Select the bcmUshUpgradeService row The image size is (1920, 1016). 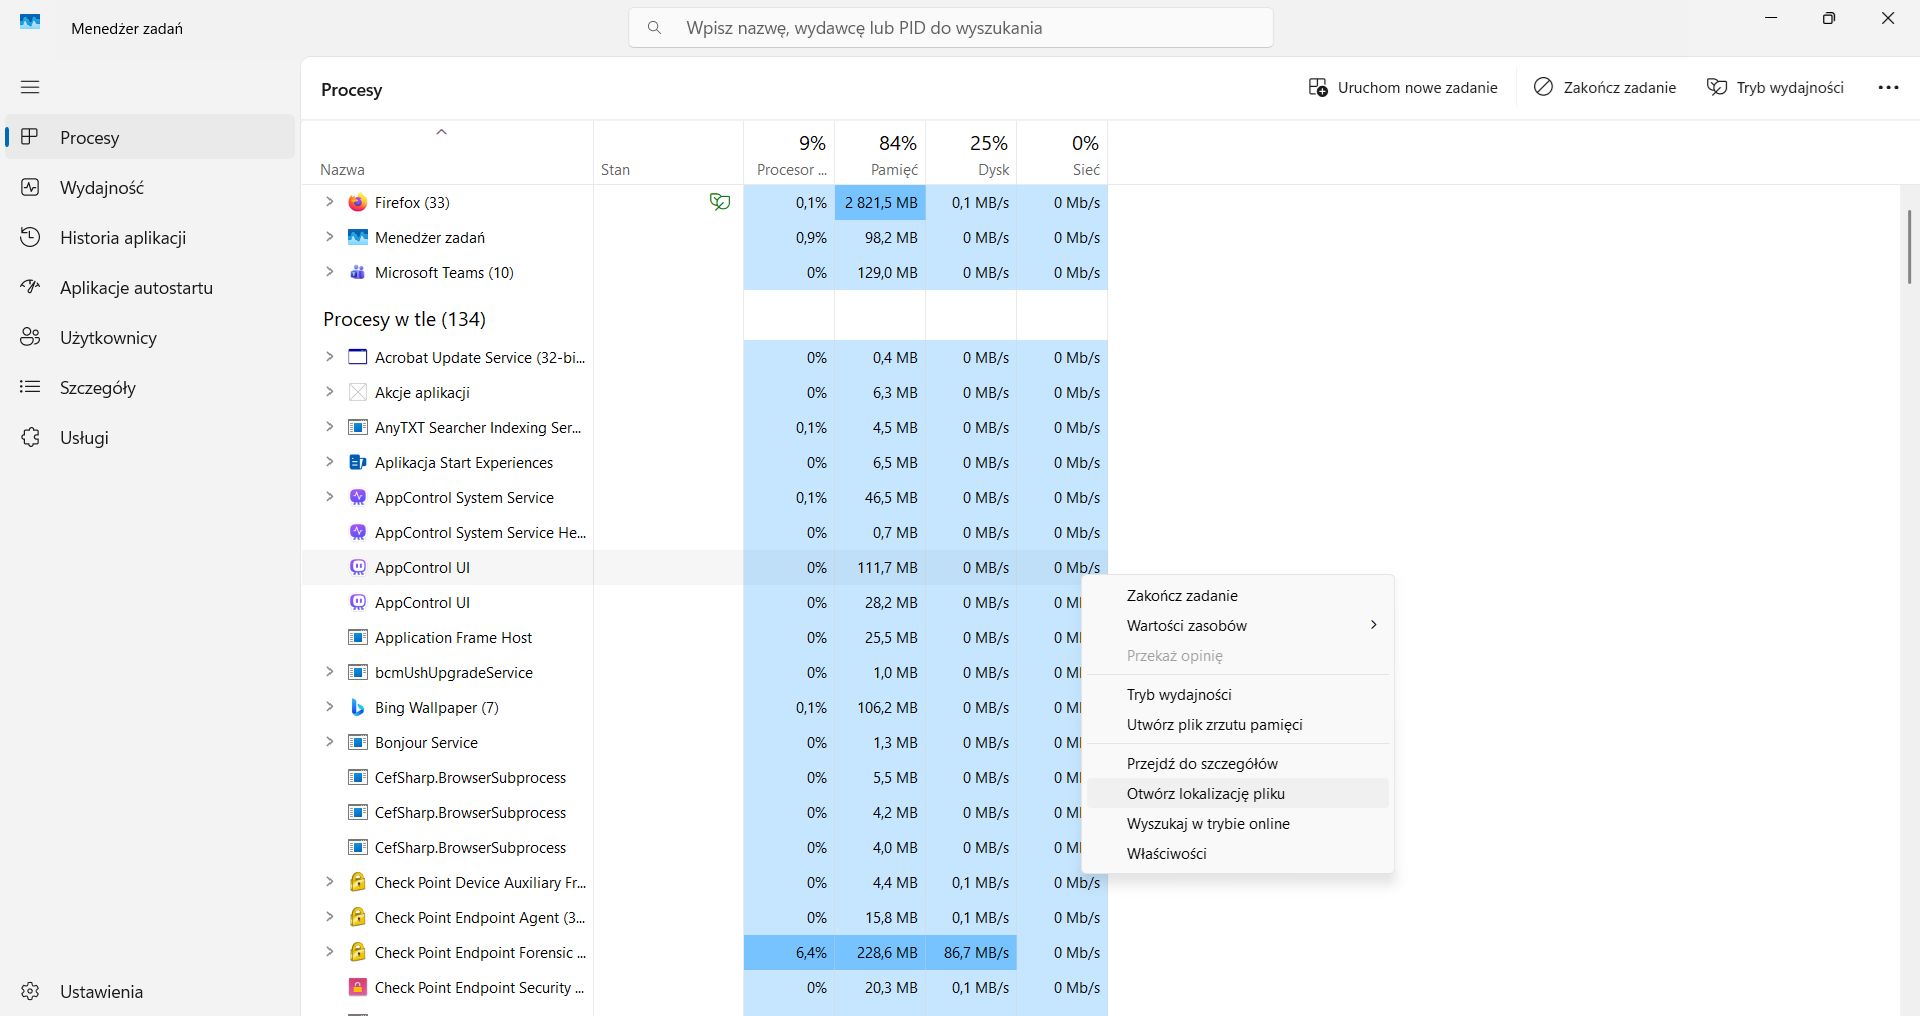pos(704,672)
